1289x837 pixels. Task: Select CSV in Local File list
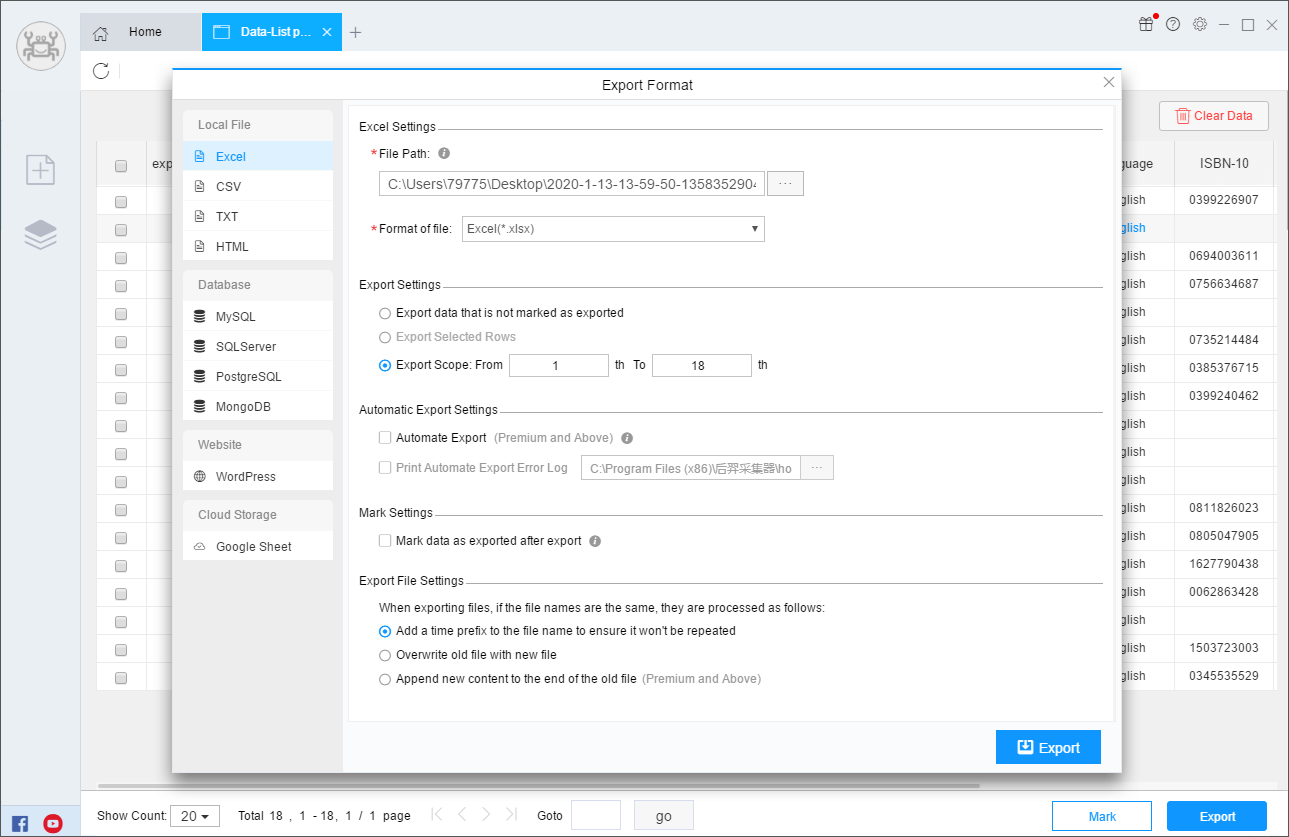pos(229,187)
